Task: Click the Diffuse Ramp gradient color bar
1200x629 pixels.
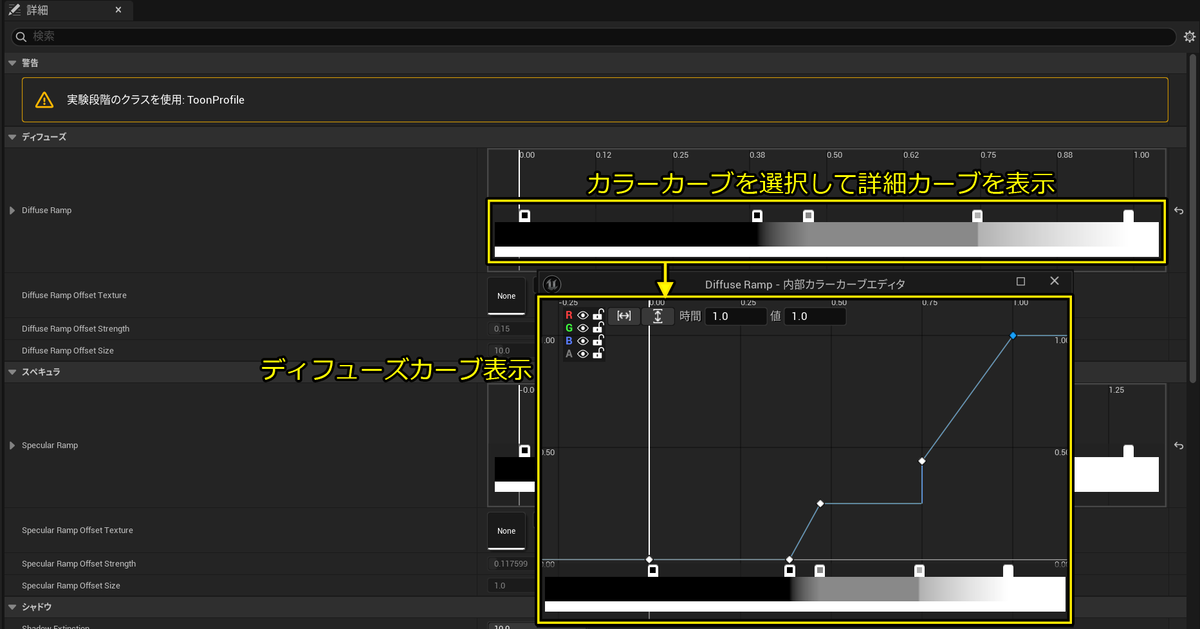Action: 826,239
